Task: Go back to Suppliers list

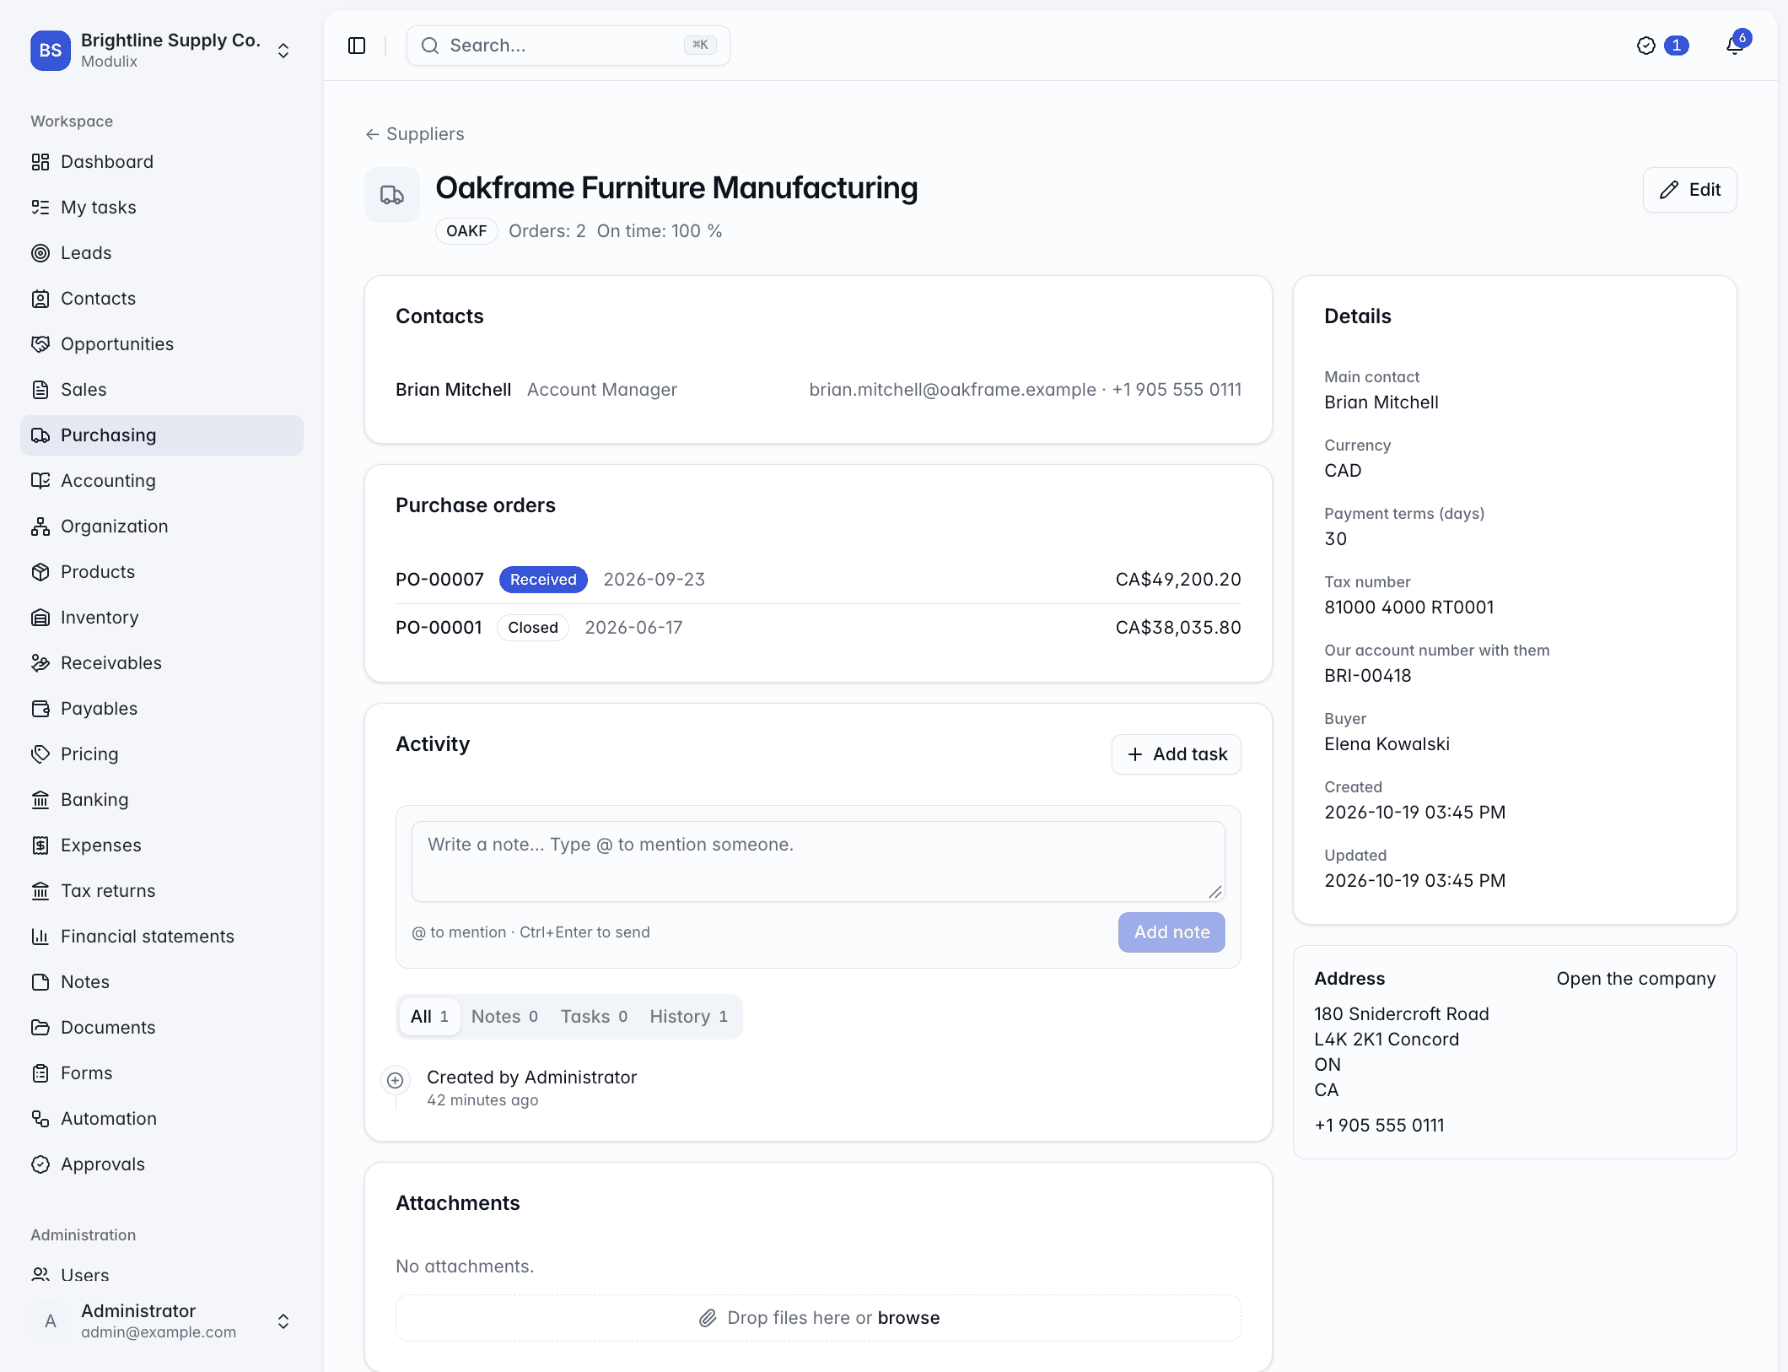Action: tap(414, 134)
